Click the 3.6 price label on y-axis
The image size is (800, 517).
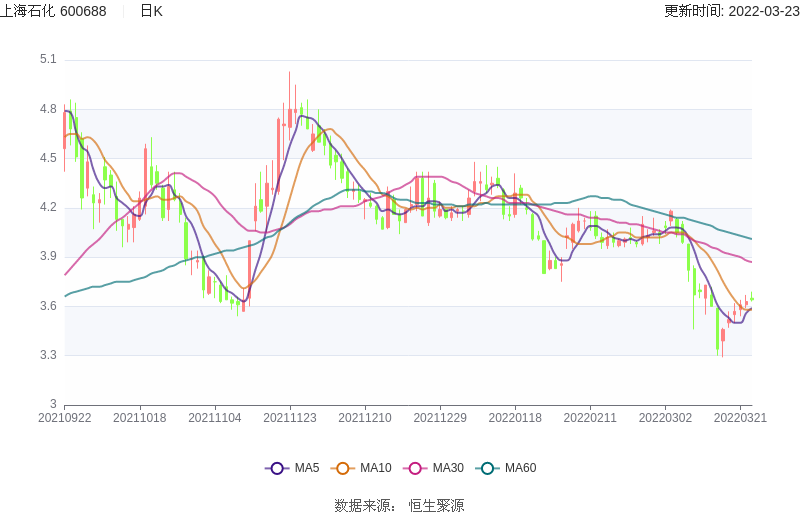(47, 306)
